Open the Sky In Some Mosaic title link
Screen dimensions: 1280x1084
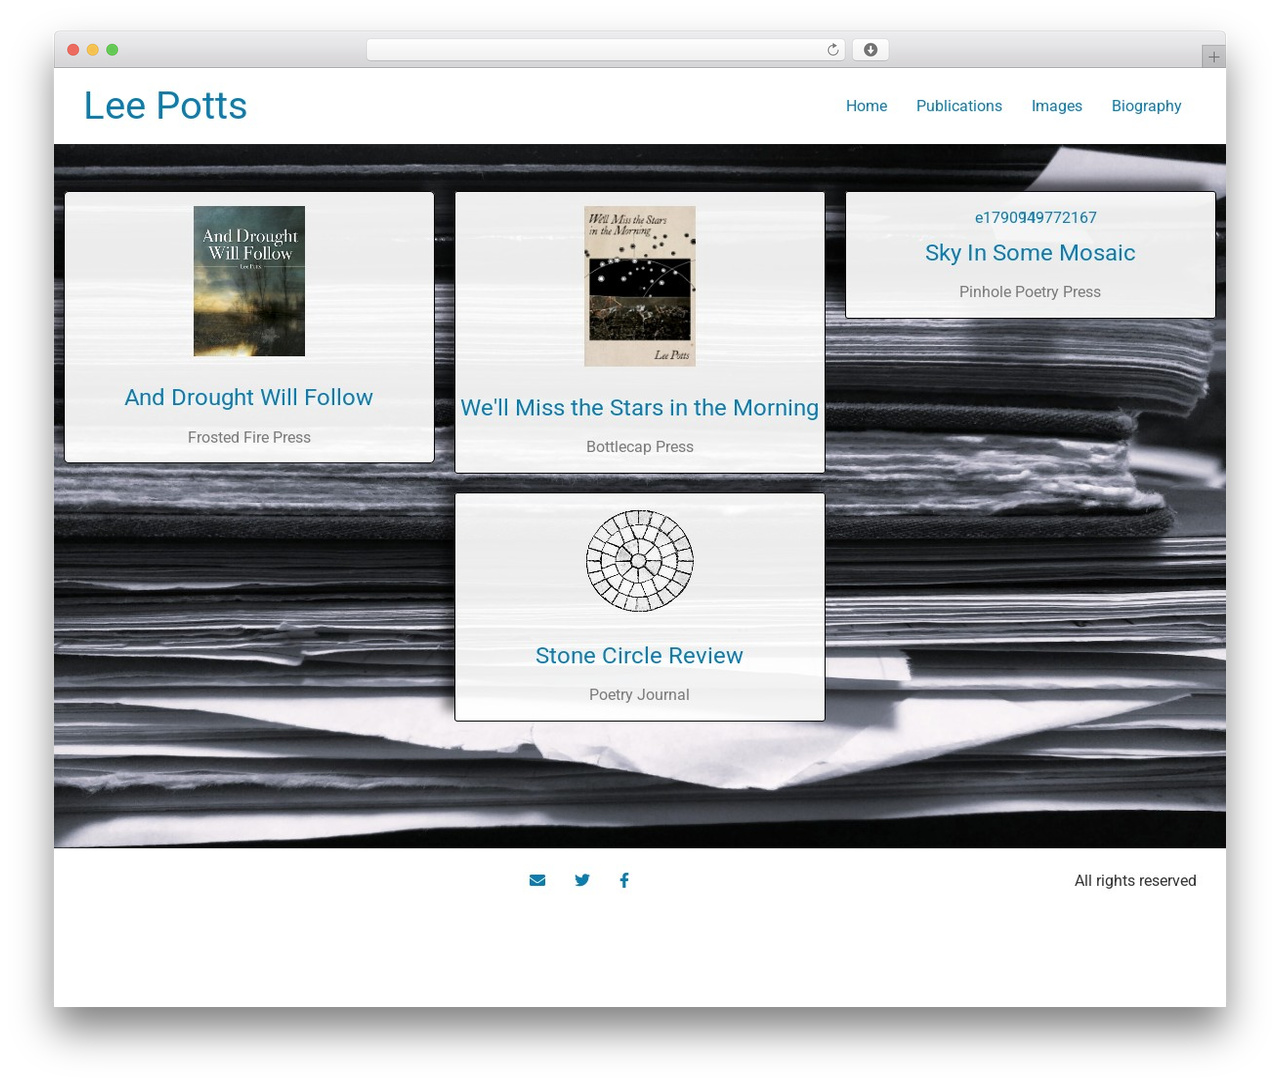(x=1030, y=253)
